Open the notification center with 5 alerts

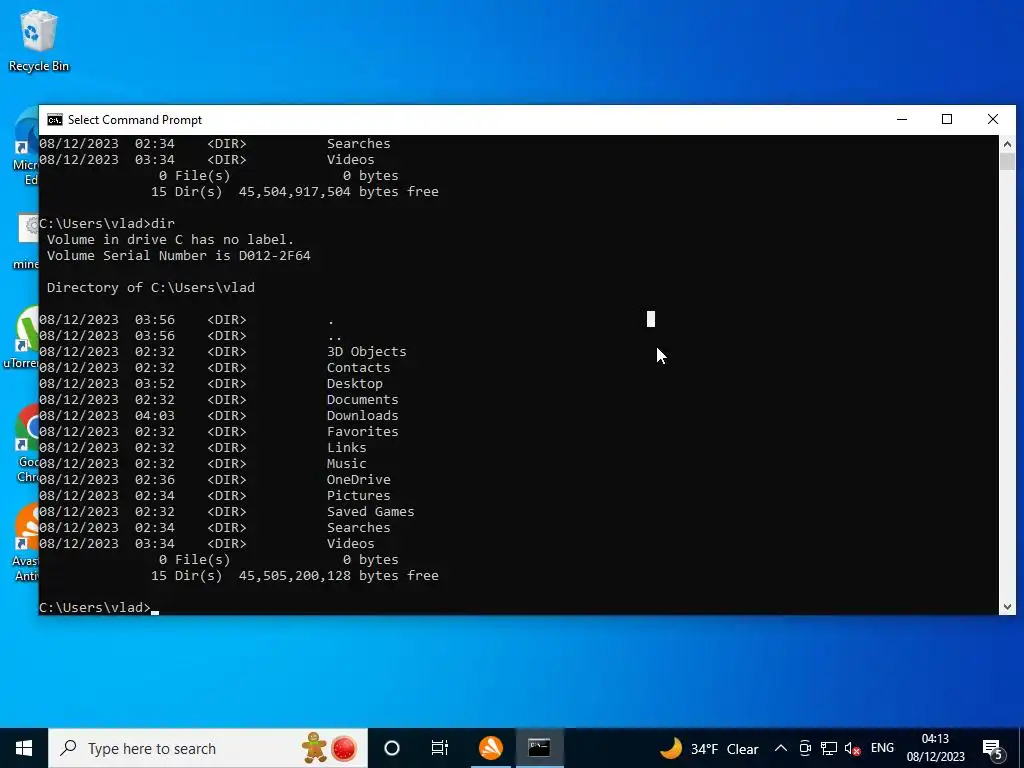(x=993, y=748)
